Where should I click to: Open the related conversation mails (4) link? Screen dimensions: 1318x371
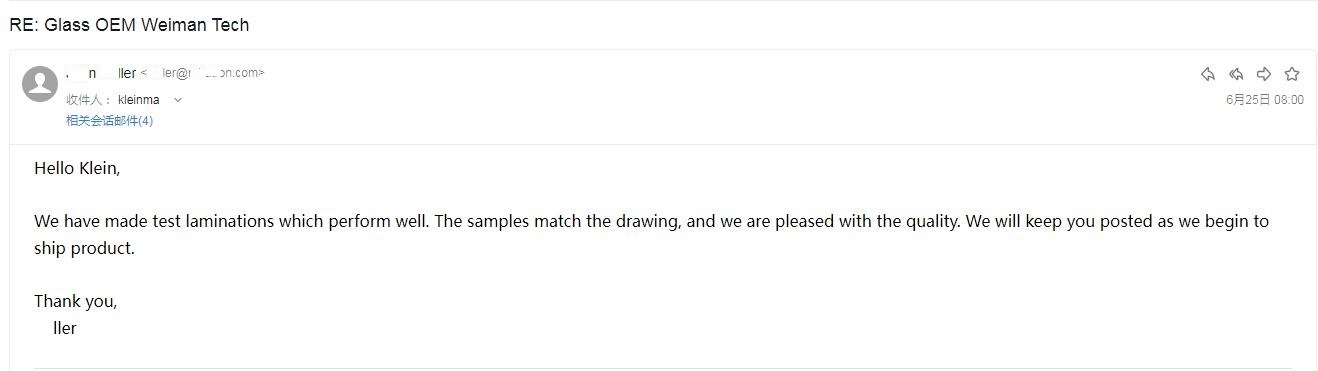pyautogui.click(x=109, y=121)
